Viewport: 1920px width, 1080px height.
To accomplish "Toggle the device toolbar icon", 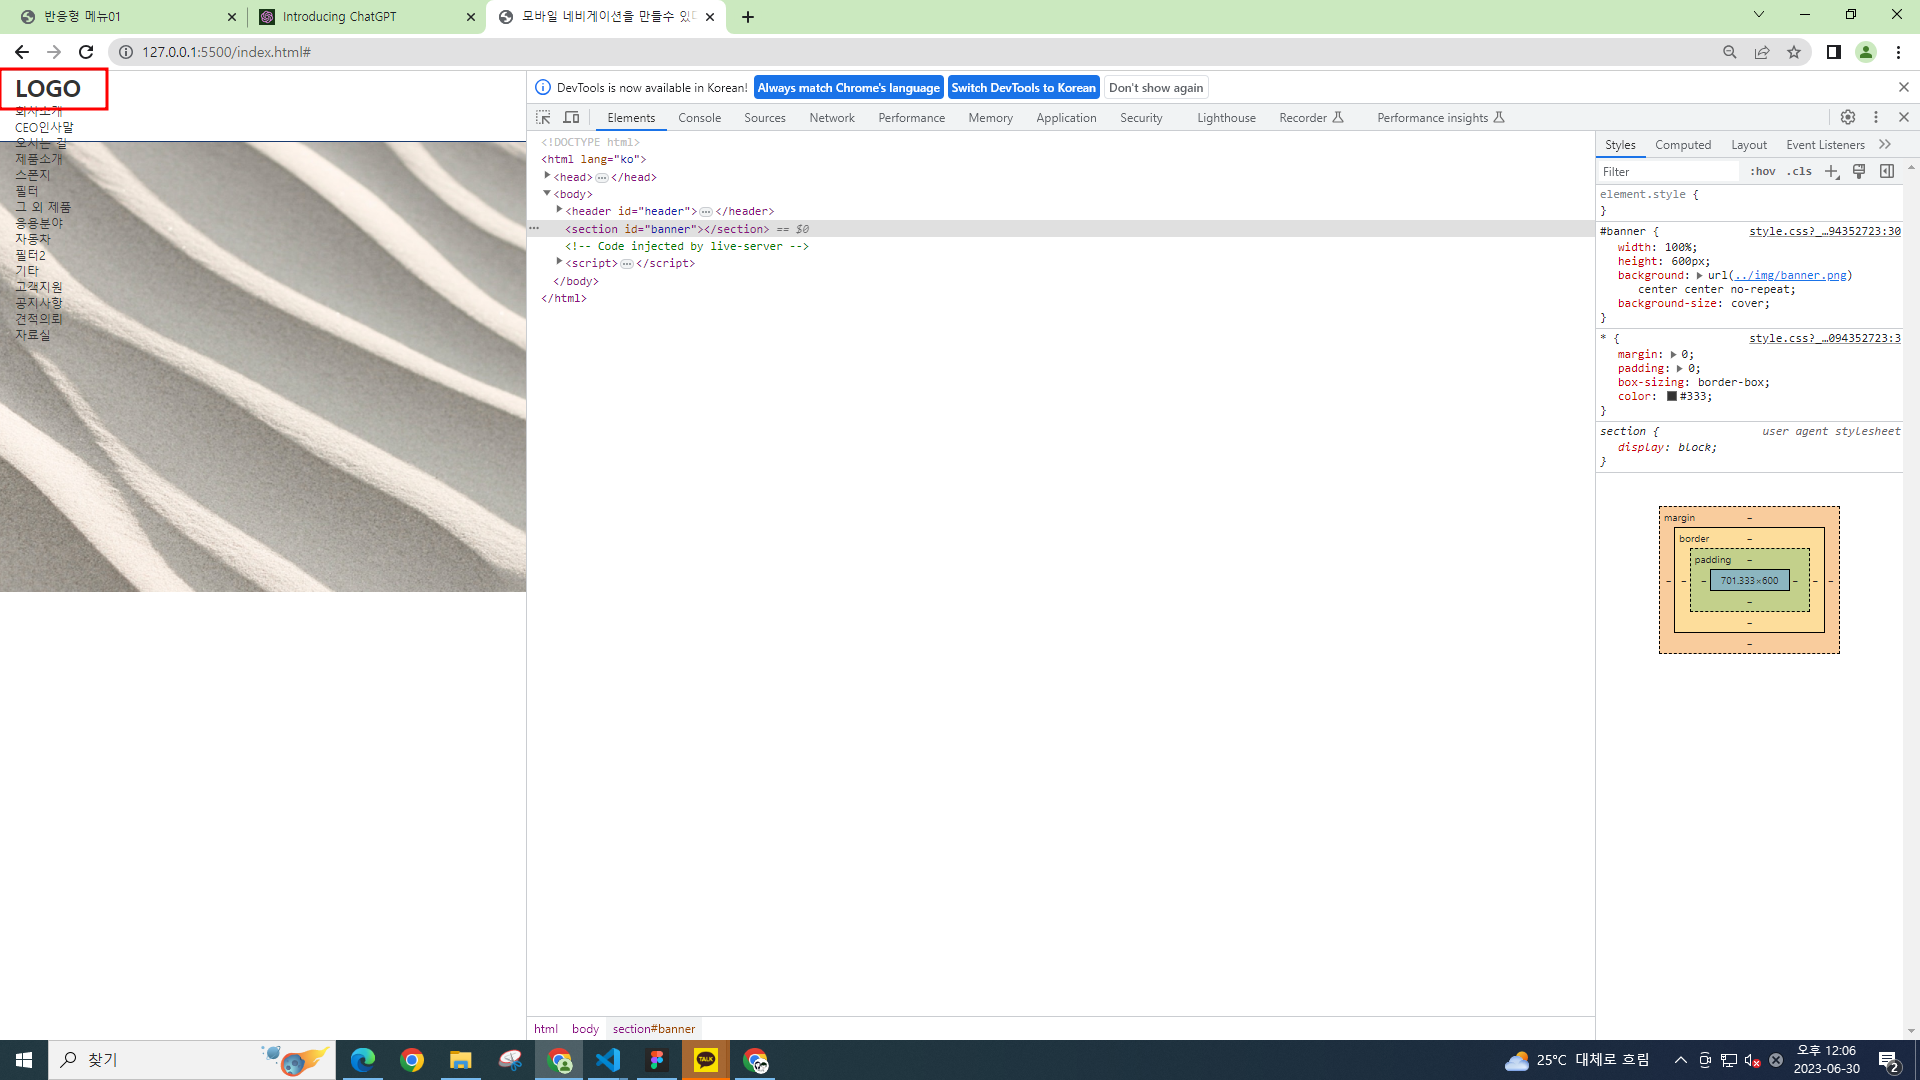I will coord(571,118).
